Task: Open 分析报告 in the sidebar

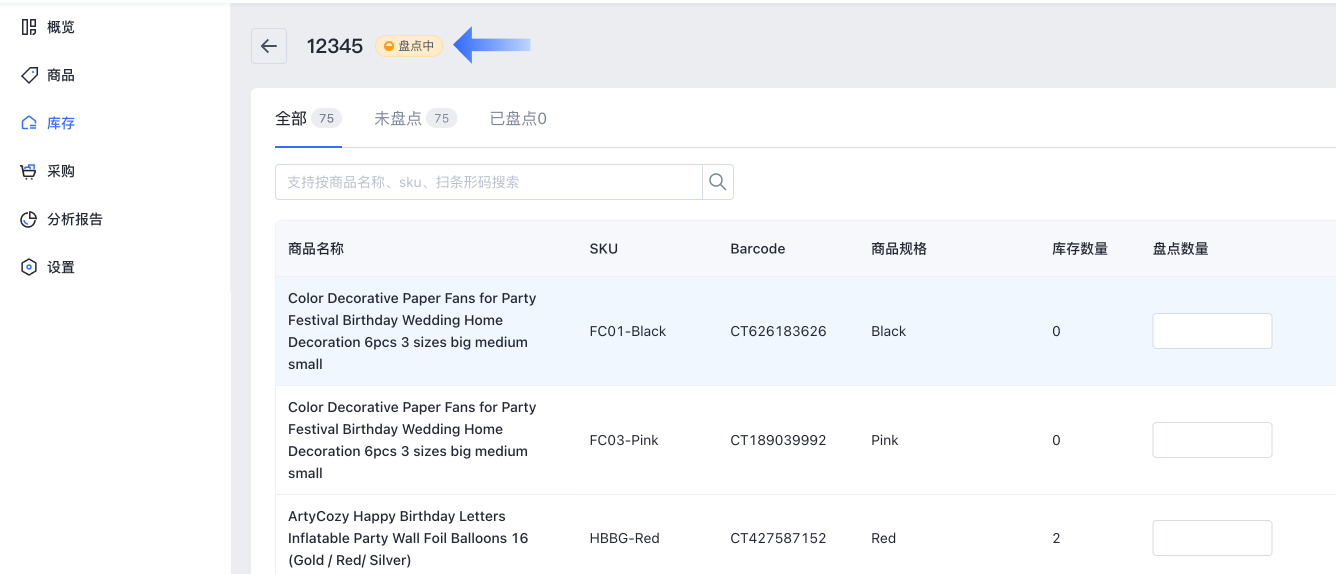Action: tap(75, 219)
